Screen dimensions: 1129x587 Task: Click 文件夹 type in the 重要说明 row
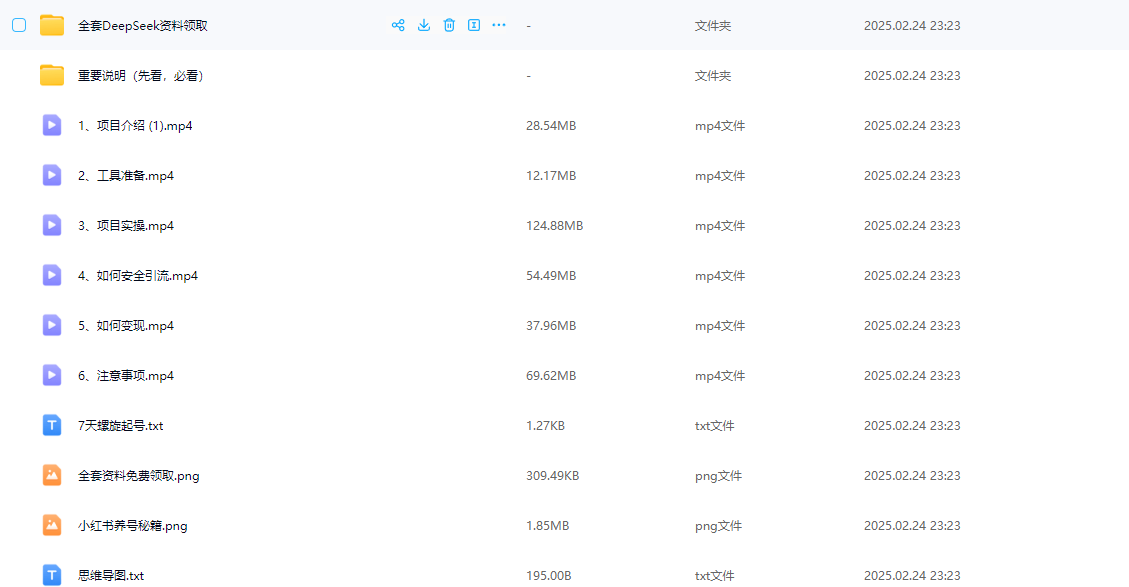pos(713,76)
